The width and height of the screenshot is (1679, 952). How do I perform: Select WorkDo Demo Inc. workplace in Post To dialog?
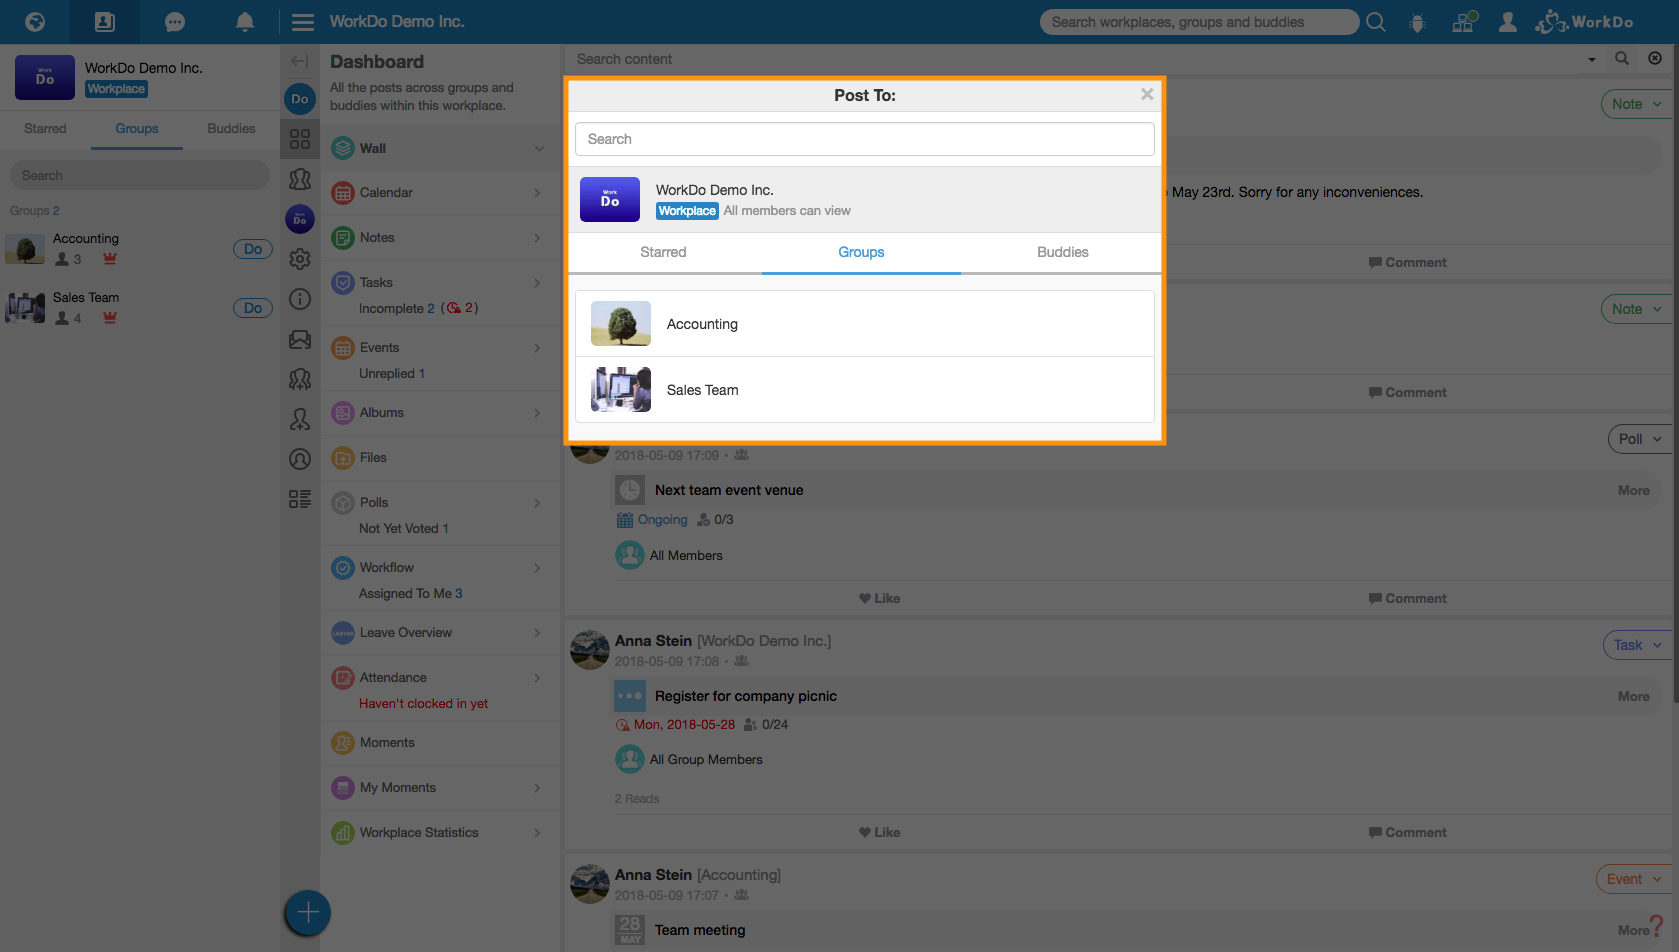[x=865, y=199]
